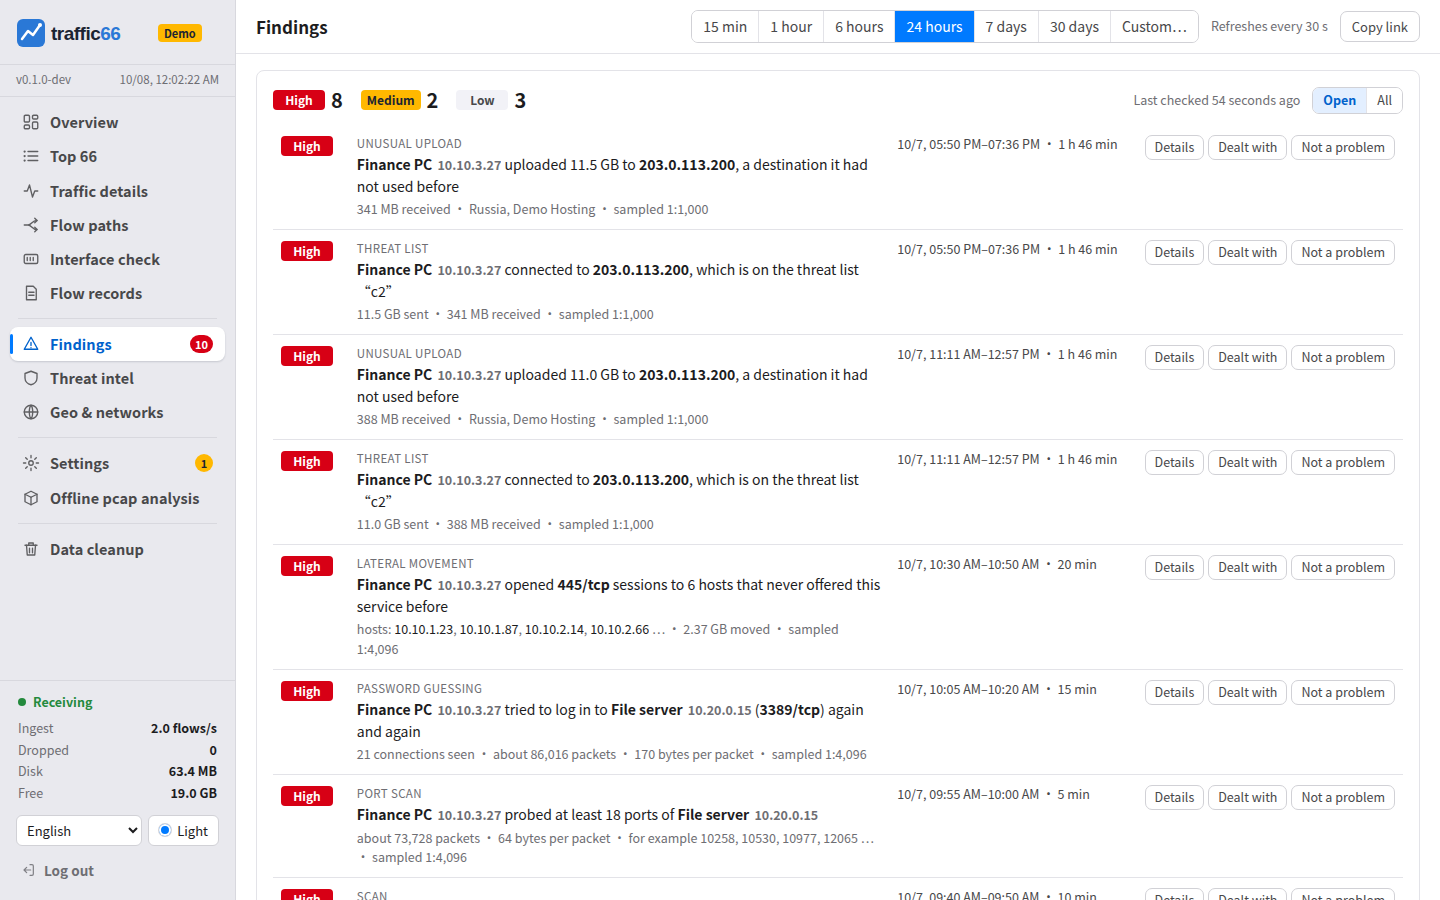1440x900 pixels.
Task: Click the Flow paths share icon
Action: pyautogui.click(x=31, y=225)
